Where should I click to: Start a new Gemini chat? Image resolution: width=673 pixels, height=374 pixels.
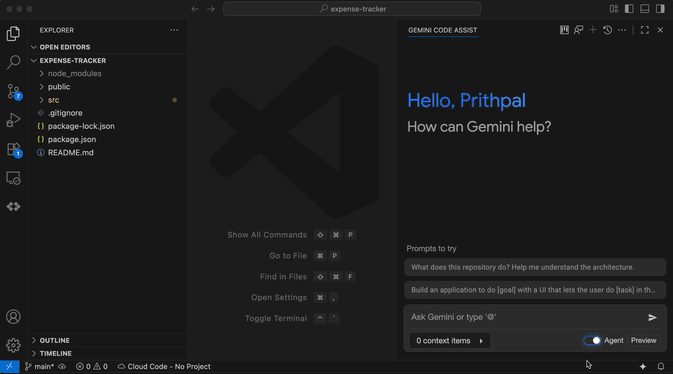pyautogui.click(x=593, y=30)
